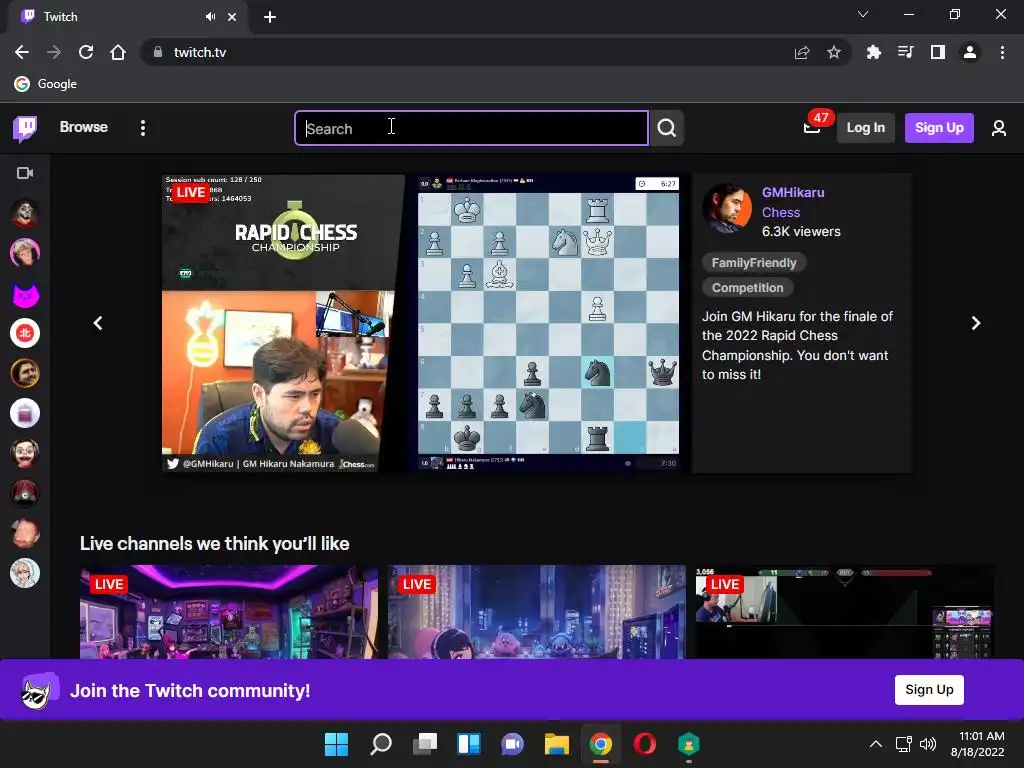Open the media control icon in Chrome toolbar
The image size is (1024, 768).
pyautogui.click(x=905, y=52)
